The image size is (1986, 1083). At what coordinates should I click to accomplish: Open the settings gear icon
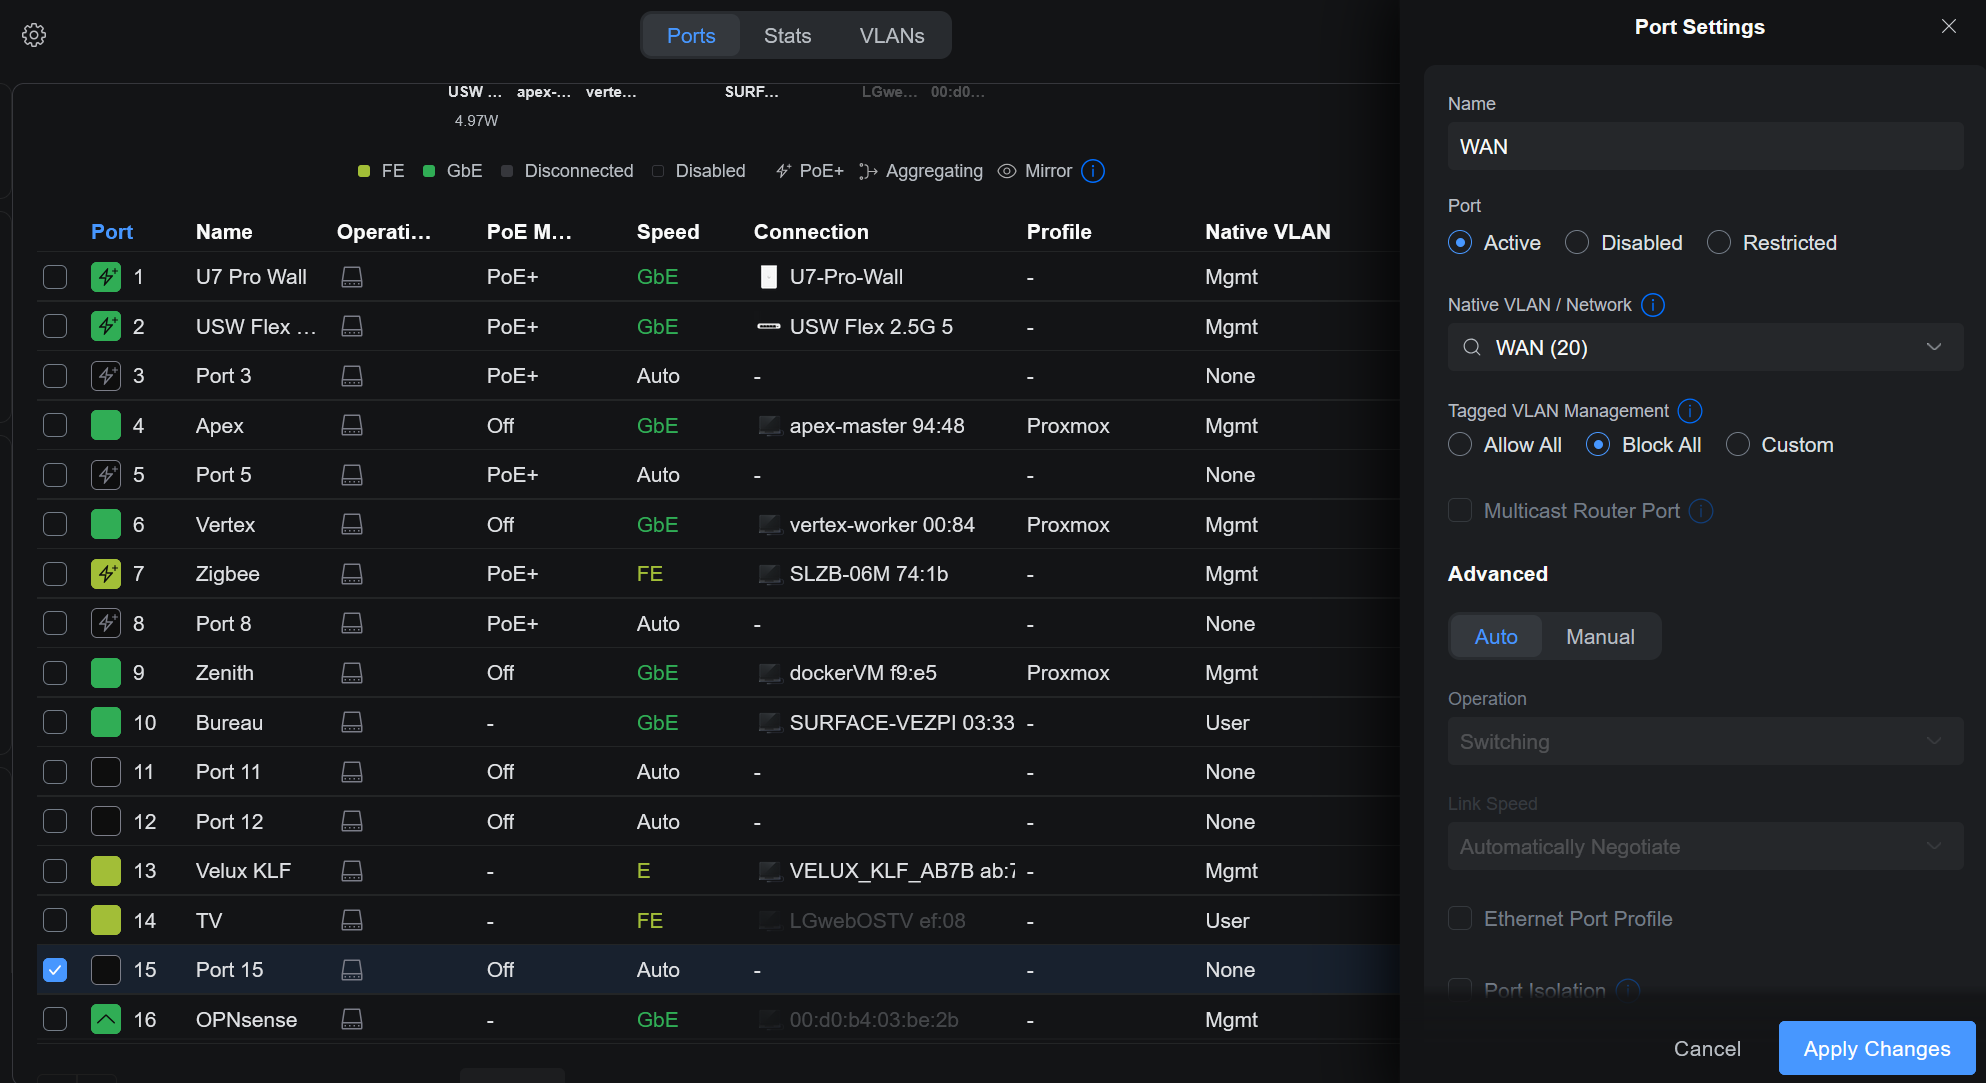pyautogui.click(x=34, y=35)
